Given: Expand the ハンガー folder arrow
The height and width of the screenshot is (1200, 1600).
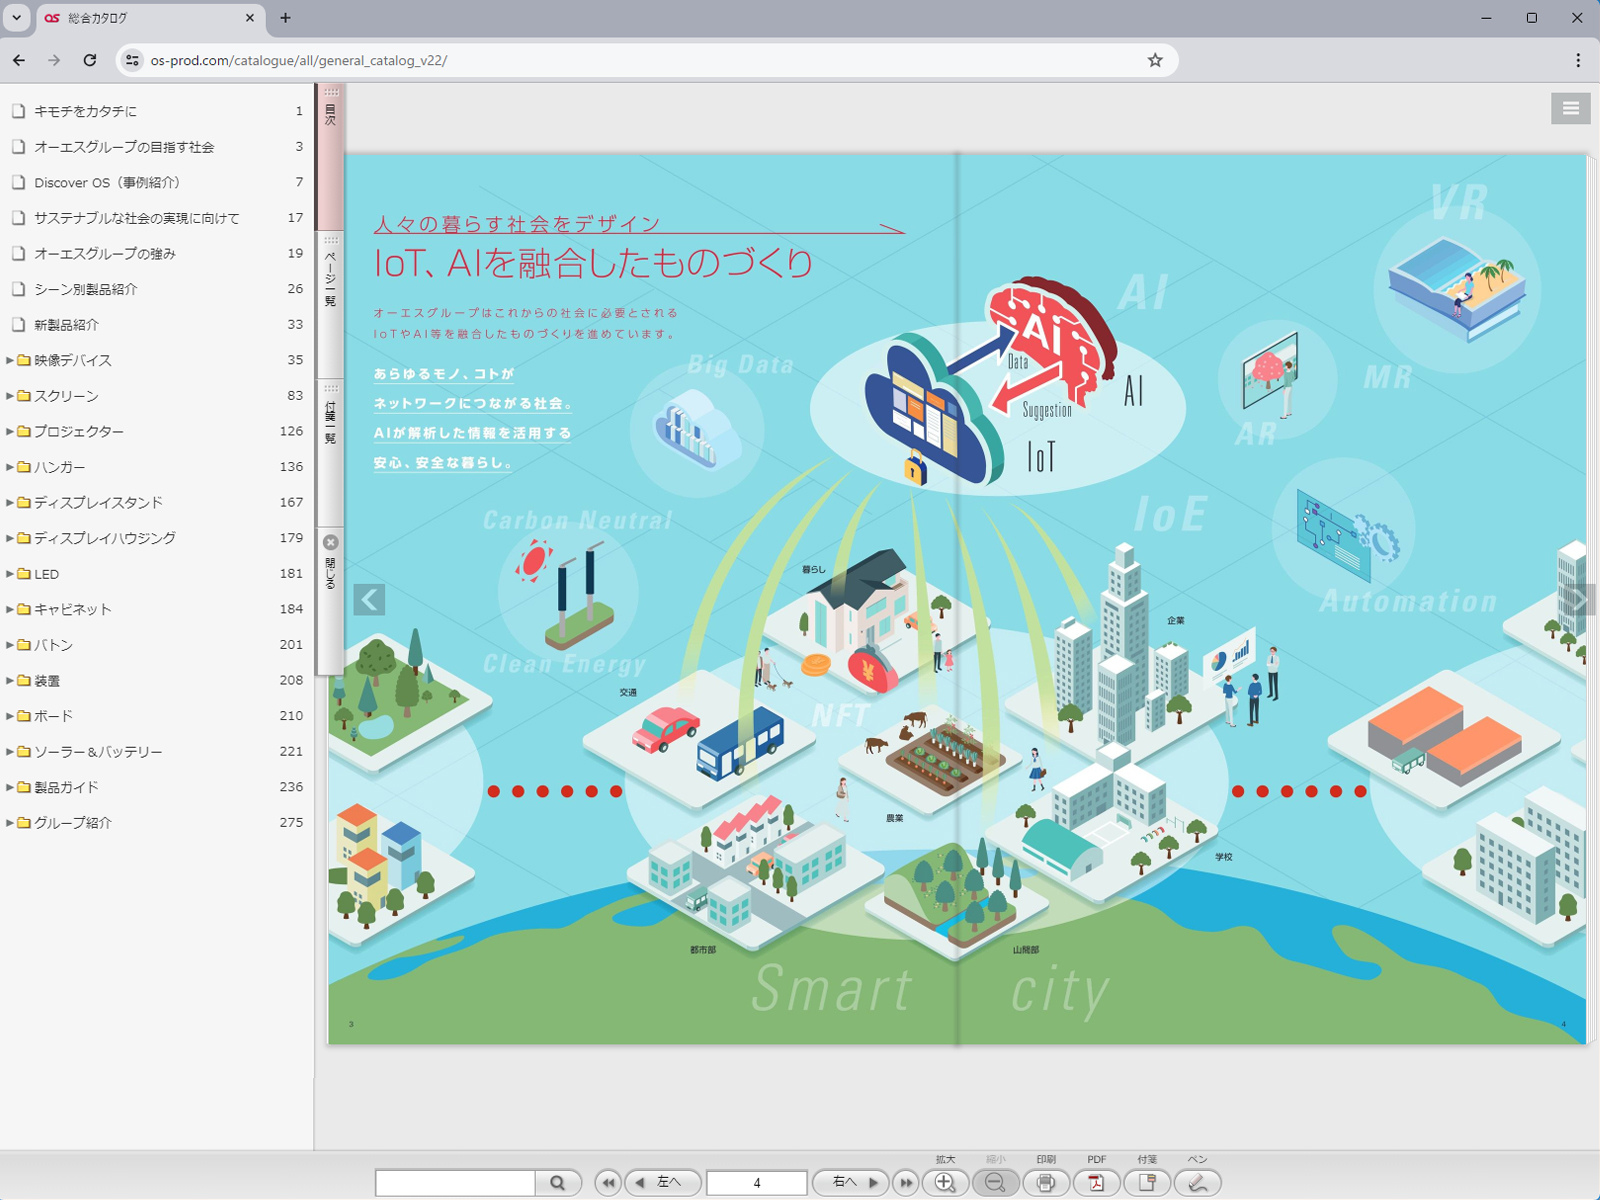Looking at the screenshot, I should pos(10,467).
